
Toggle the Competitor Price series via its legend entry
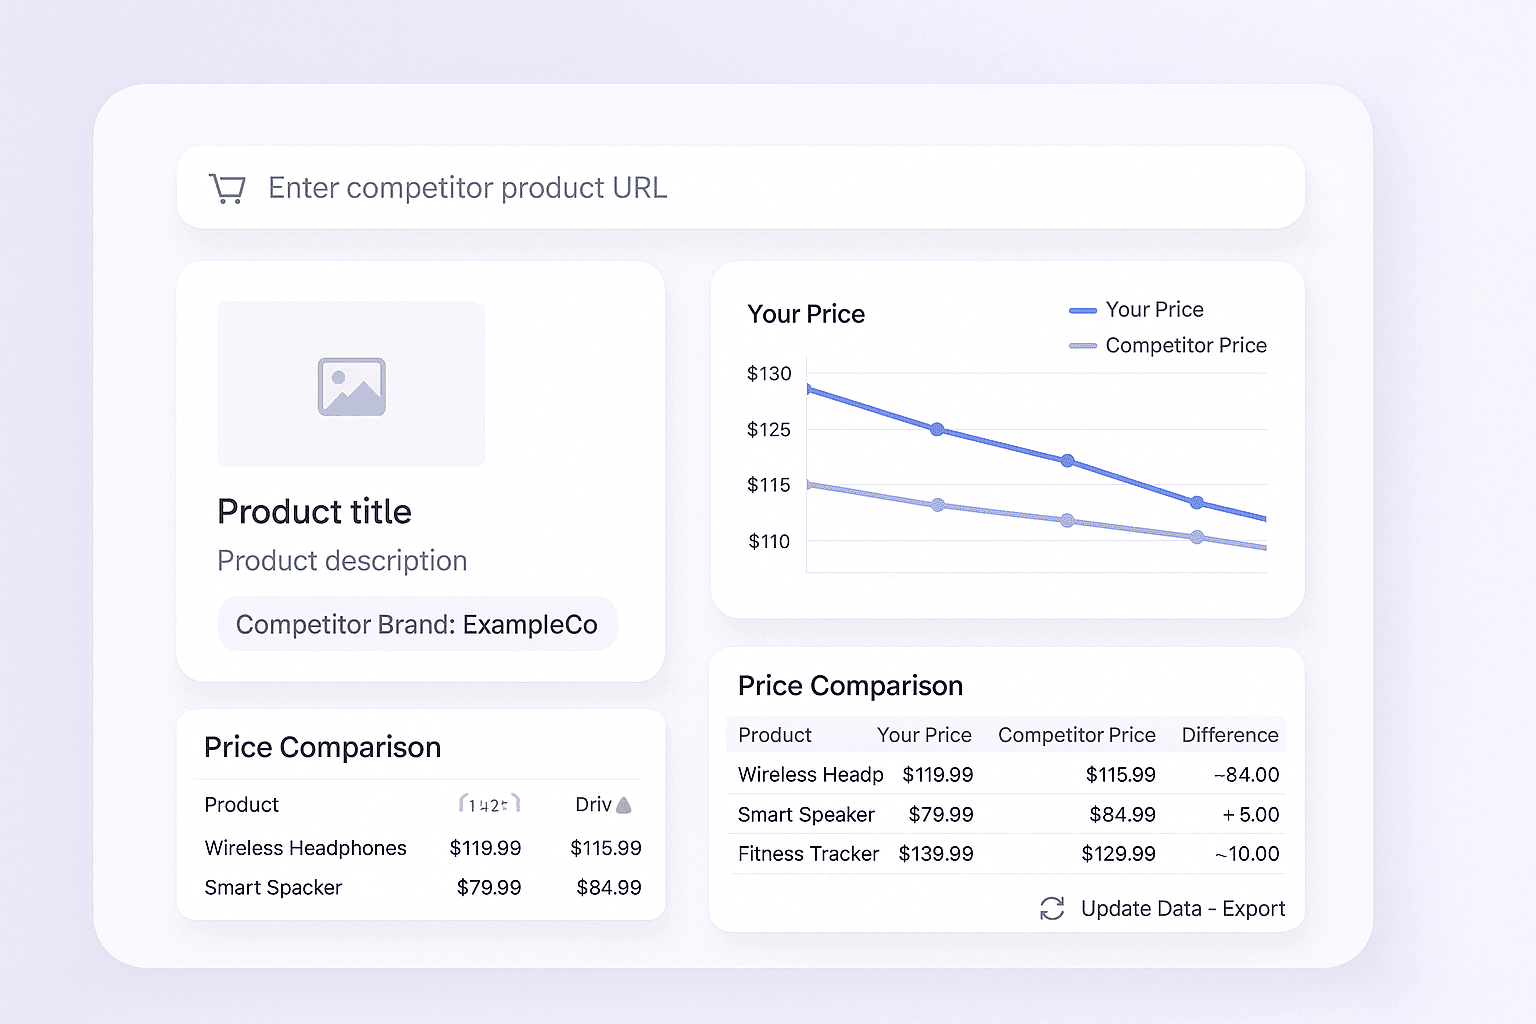(1185, 345)
